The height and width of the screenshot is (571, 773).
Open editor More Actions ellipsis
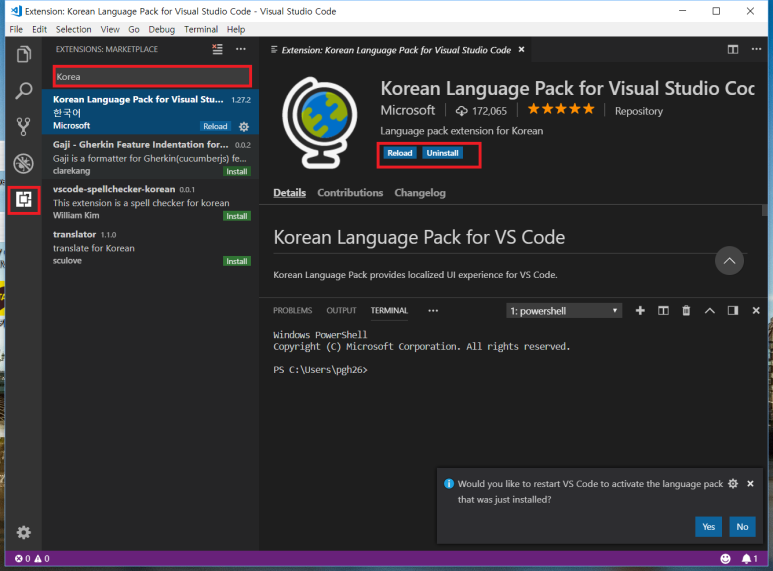tap(756, 49)
